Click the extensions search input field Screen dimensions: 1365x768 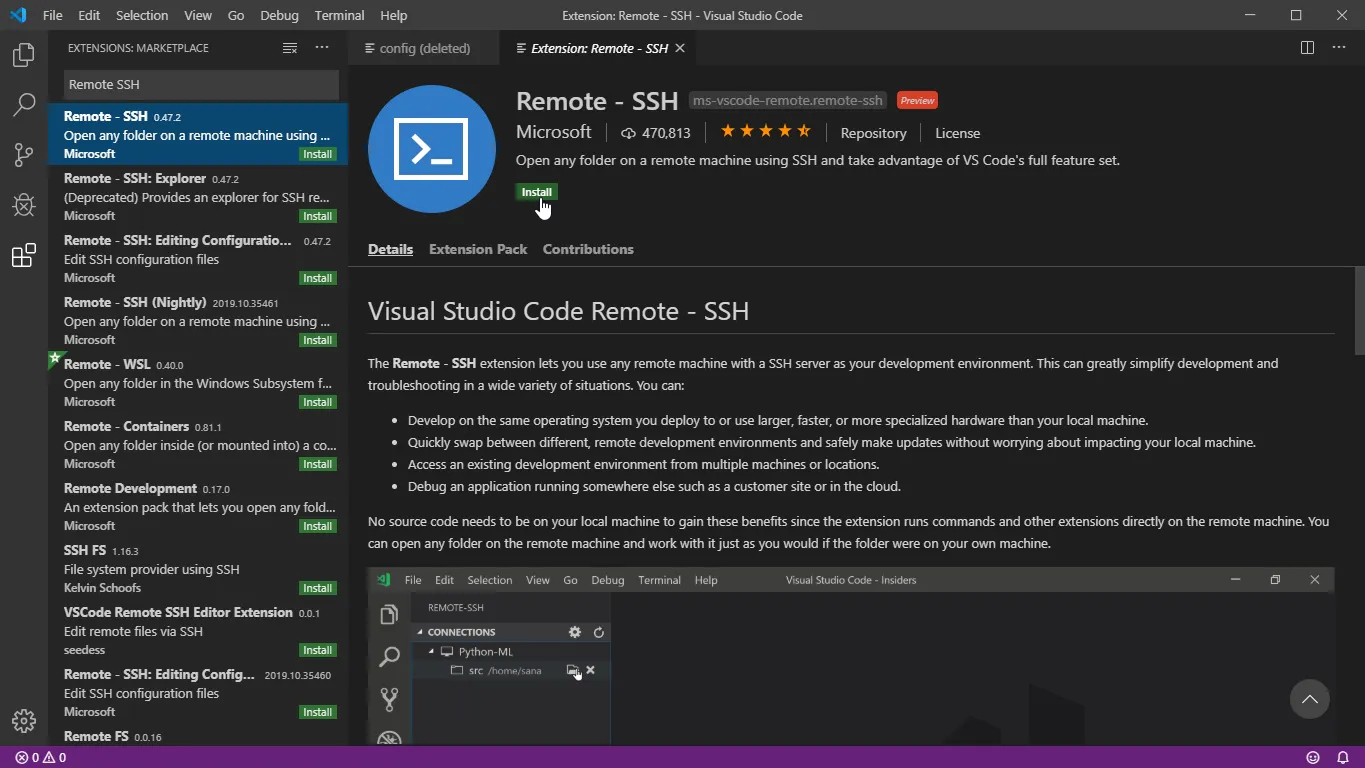pos(200,85)
